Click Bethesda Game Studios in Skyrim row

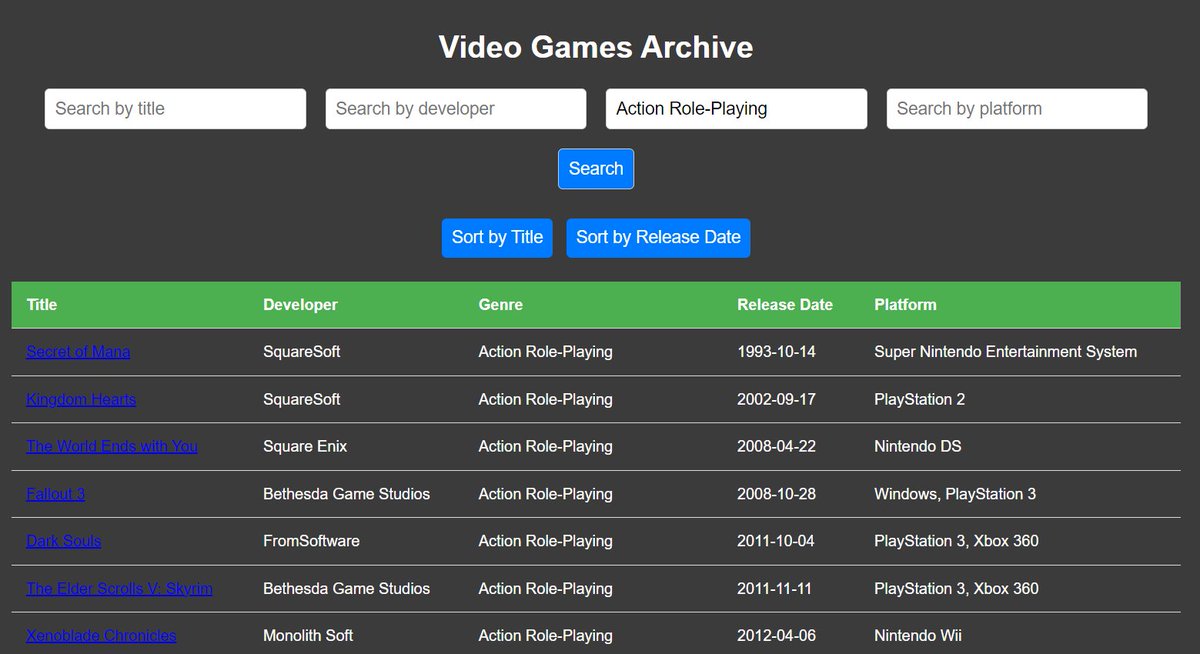coord(347,588)
